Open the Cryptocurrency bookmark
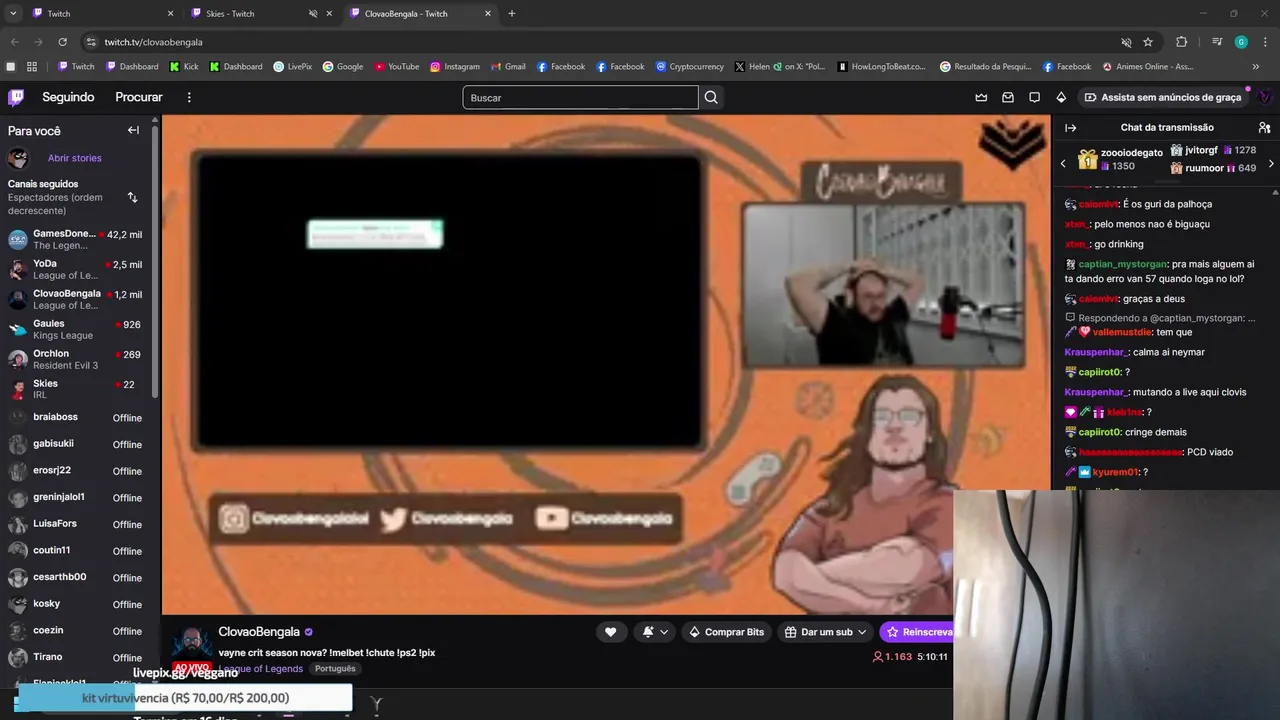 point(690,66)
